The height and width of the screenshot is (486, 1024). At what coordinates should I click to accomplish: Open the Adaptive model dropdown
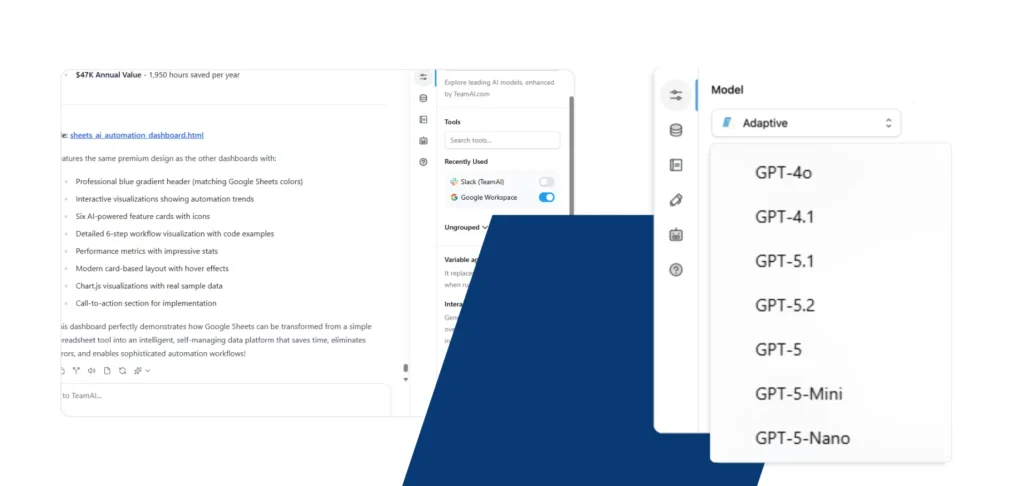pyautogui.click(x=806, y=123)
